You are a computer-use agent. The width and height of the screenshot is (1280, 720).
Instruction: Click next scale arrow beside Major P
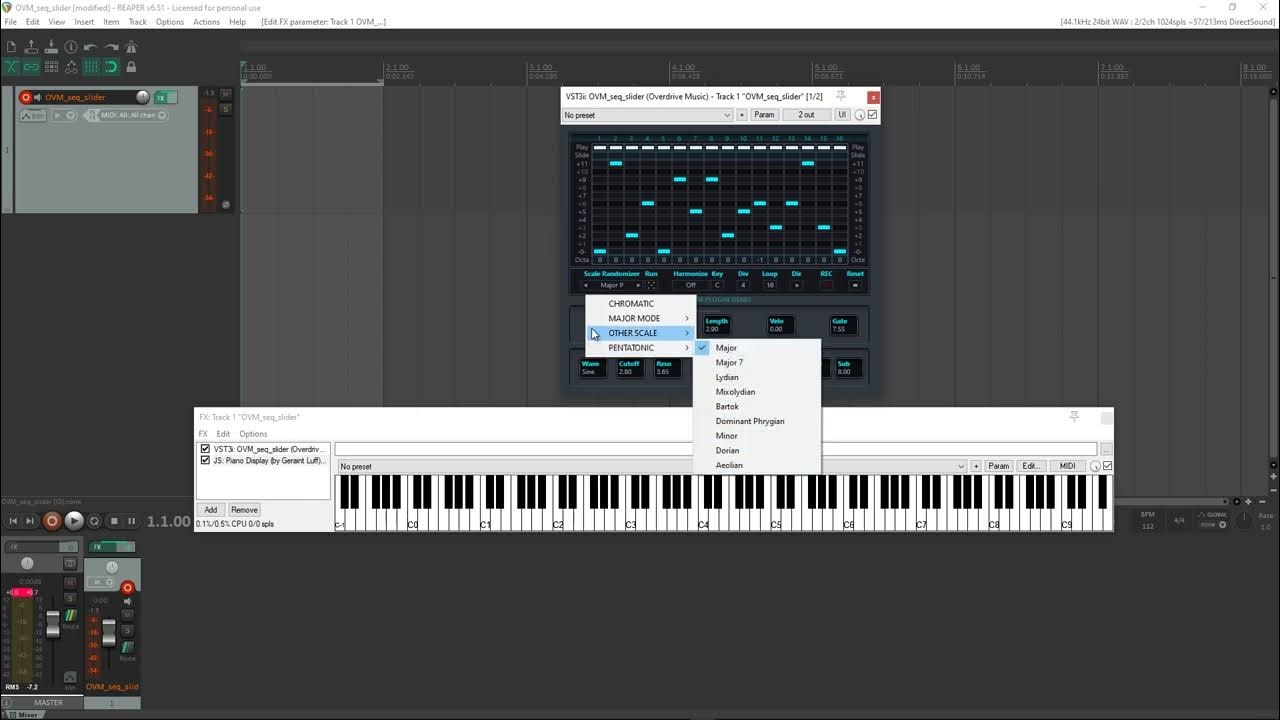click(637, 285)
